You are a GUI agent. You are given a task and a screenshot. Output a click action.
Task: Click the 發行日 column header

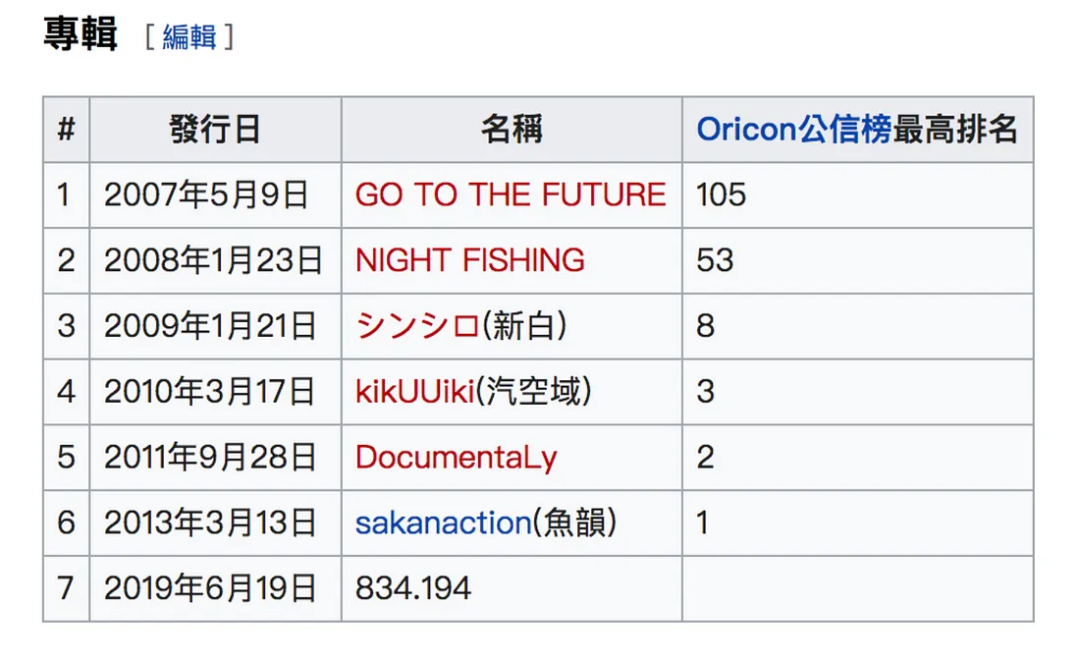[215, 129]
